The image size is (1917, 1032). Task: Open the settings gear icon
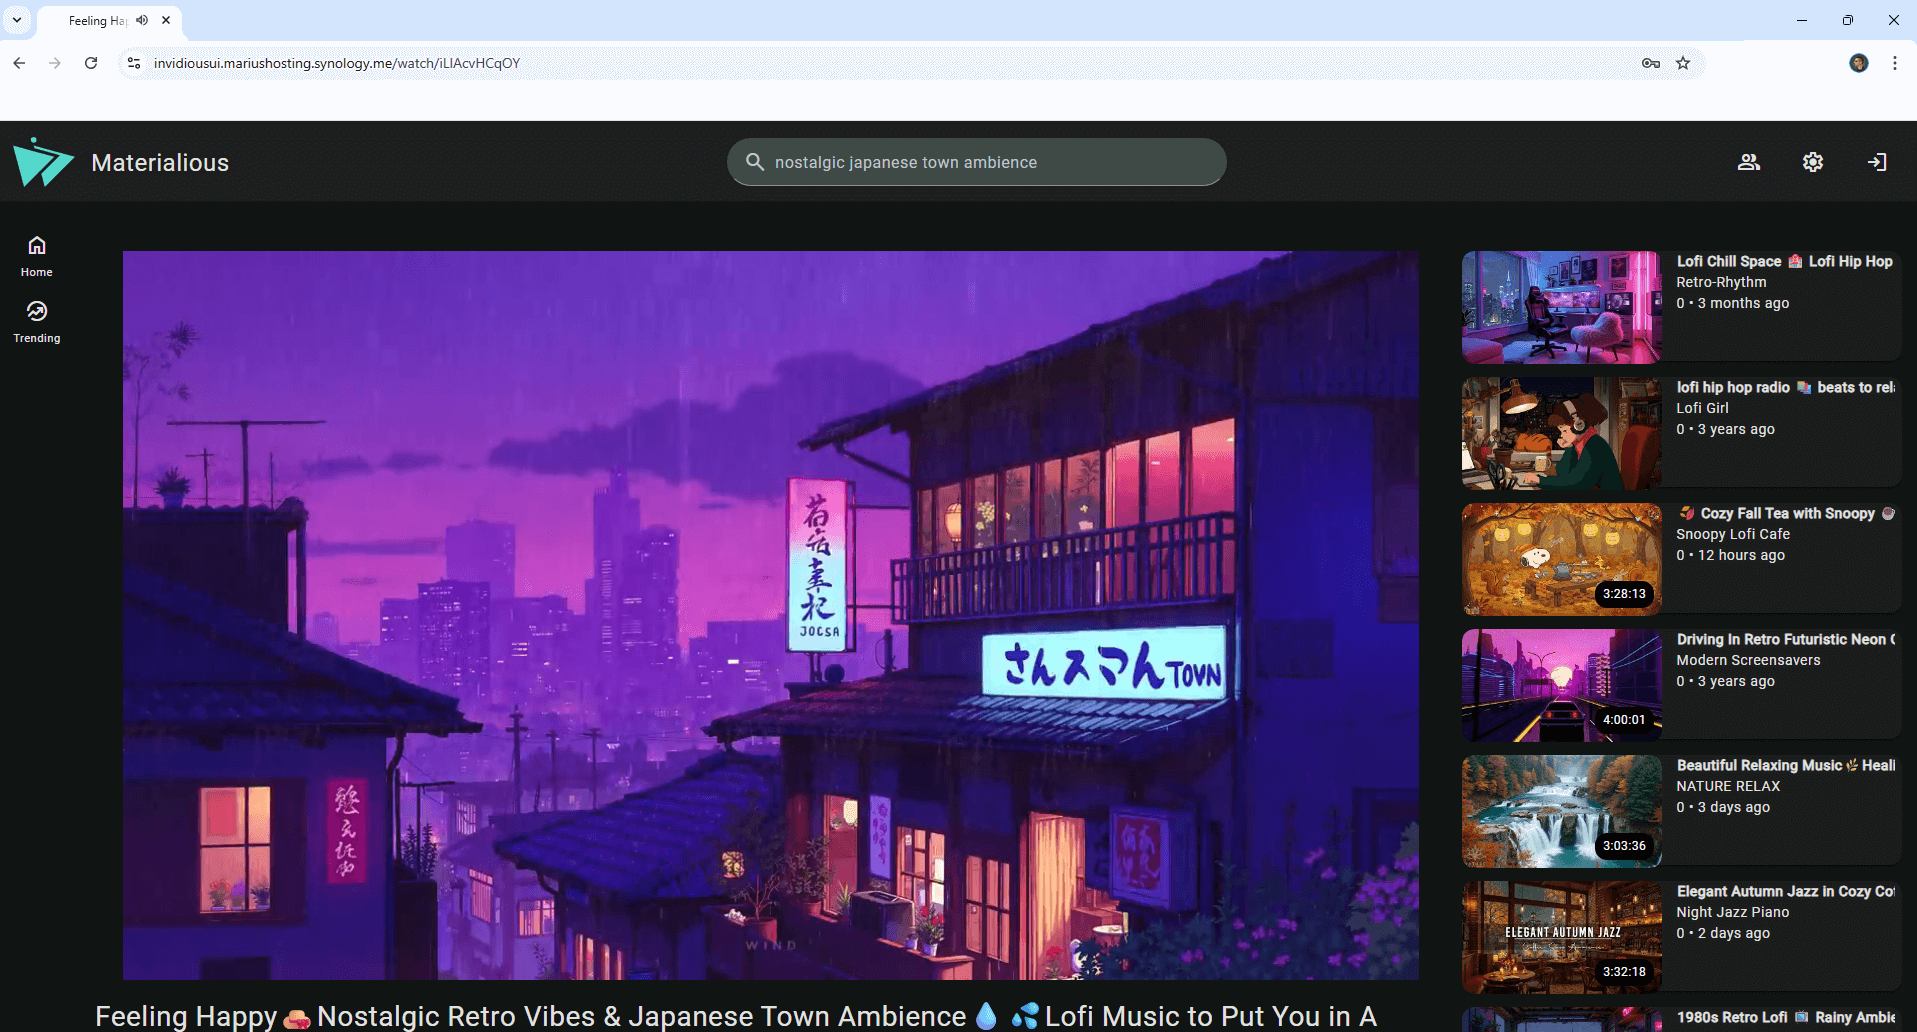(x=1812, y=162)
